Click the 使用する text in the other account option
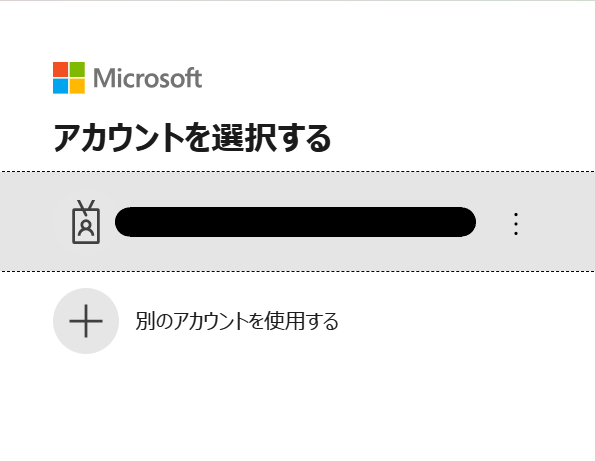Viewport: 595px width, 461px height. [x=301, y=321]
